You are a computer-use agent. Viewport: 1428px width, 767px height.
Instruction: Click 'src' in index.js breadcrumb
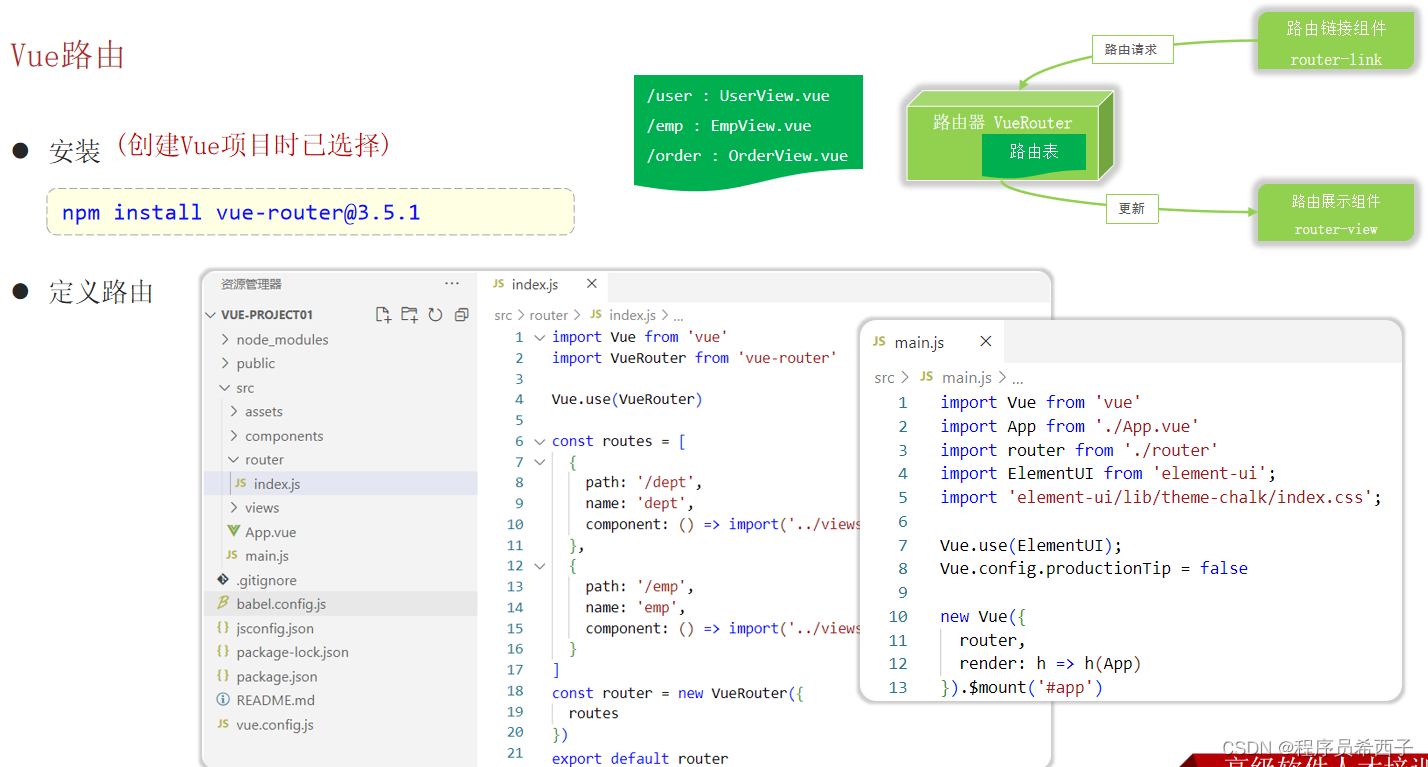pyautogui.click(x=503, y=315)
